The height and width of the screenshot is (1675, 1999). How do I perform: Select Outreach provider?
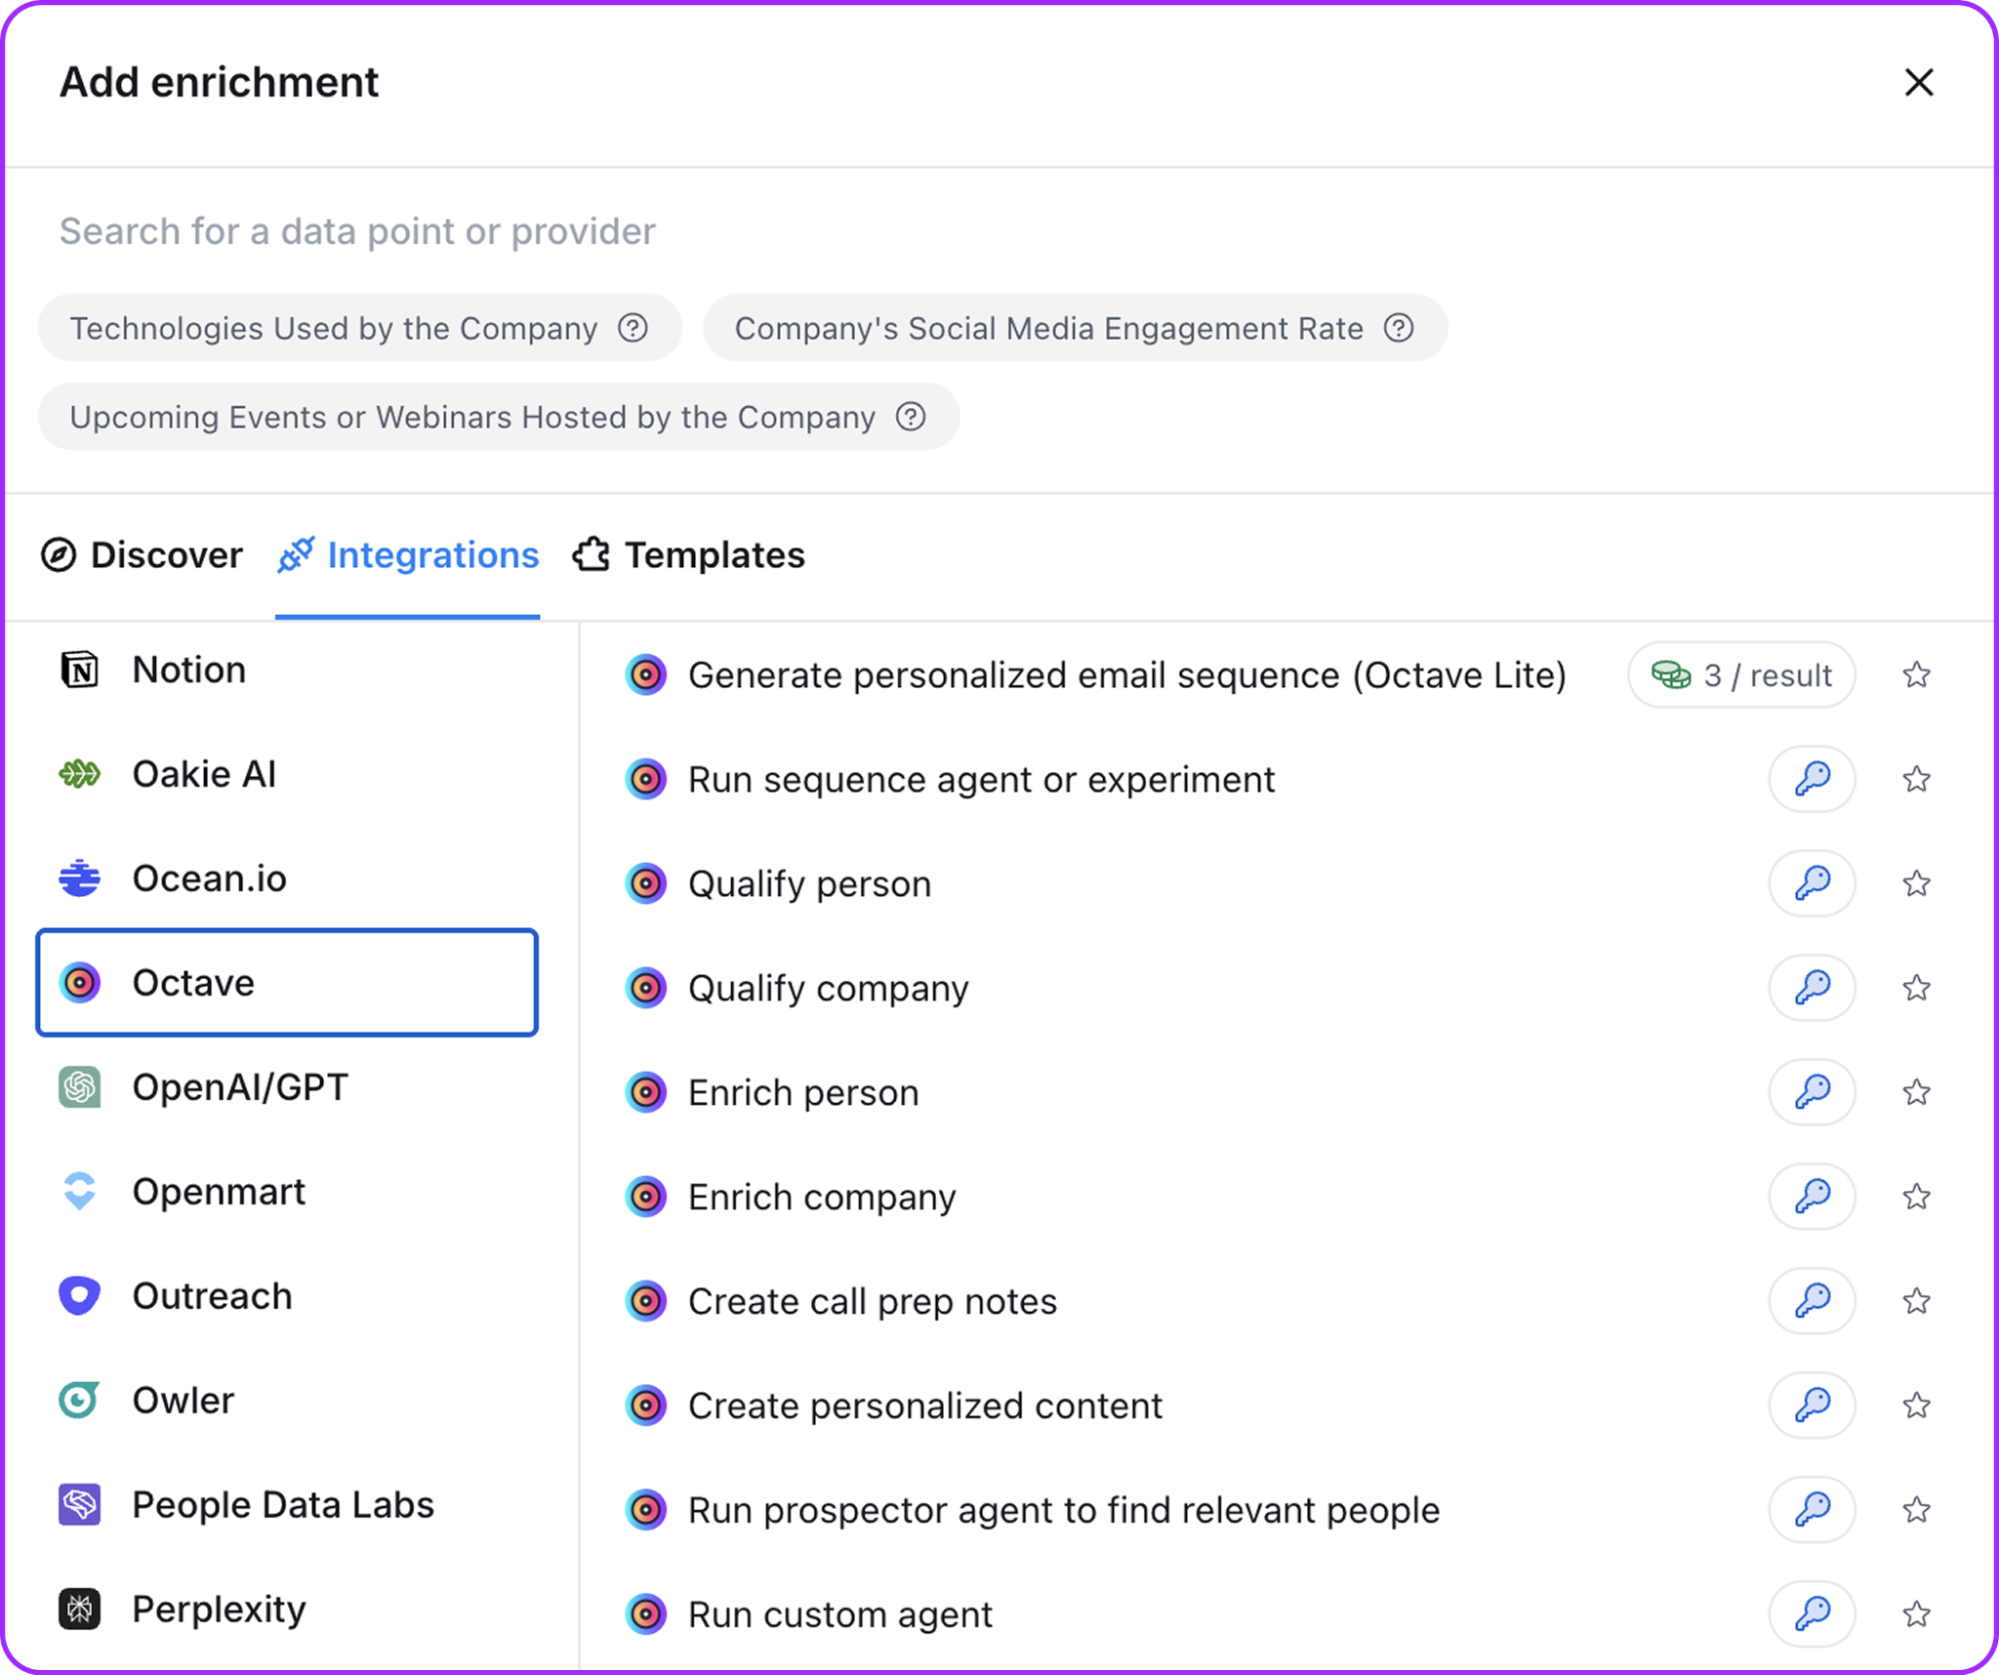click(287, 1296)
